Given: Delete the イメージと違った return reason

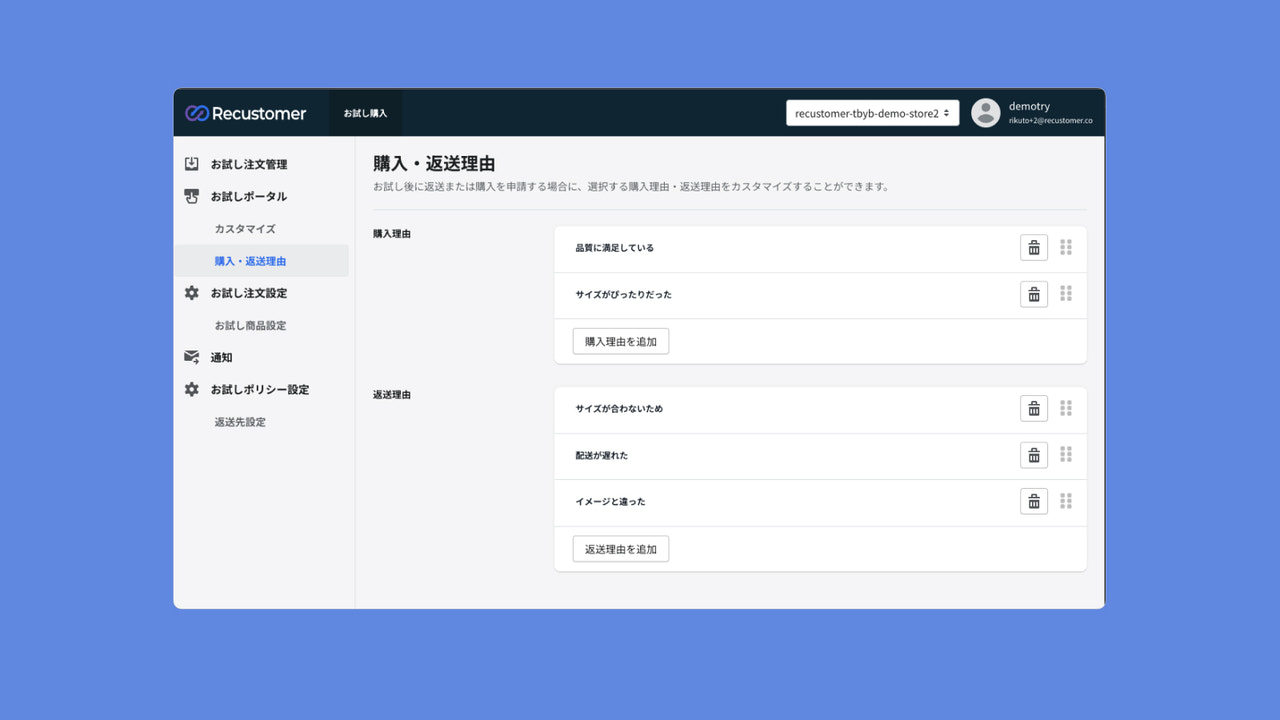Looking at the screenshot, I should (x=1034, y=501).
